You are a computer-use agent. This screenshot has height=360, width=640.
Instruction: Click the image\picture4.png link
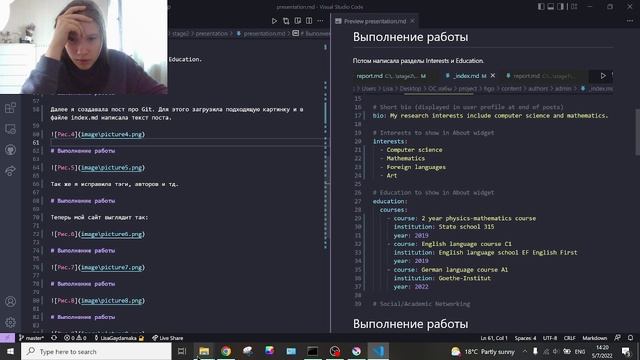(111, 134)
